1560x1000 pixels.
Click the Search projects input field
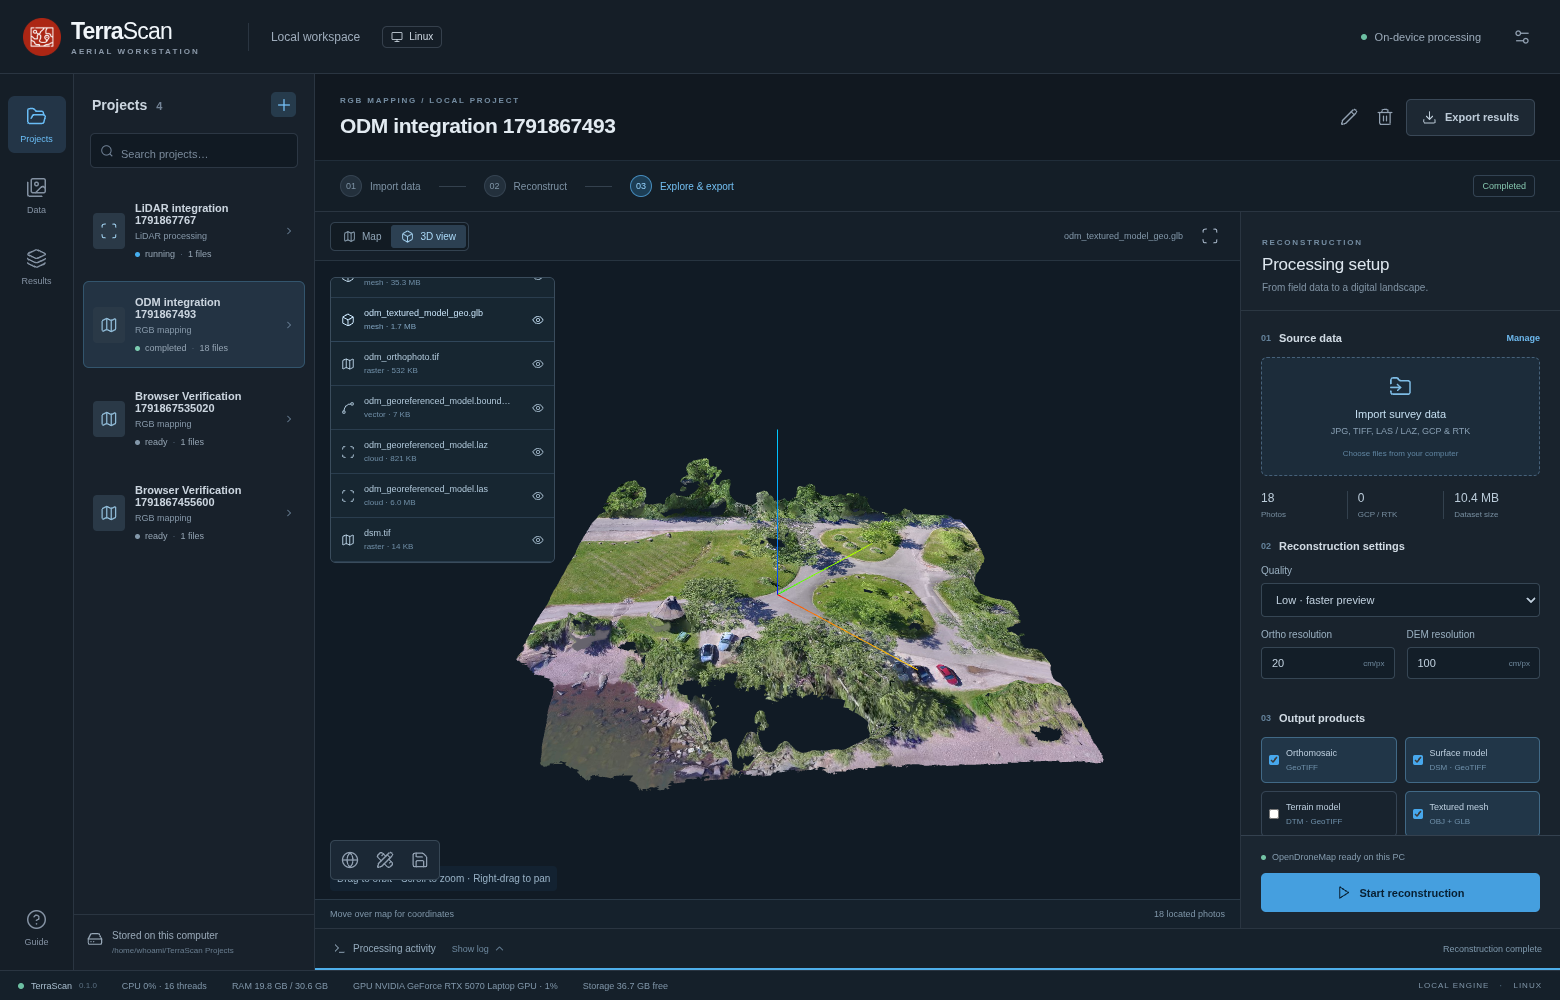(x=194, y=151)
